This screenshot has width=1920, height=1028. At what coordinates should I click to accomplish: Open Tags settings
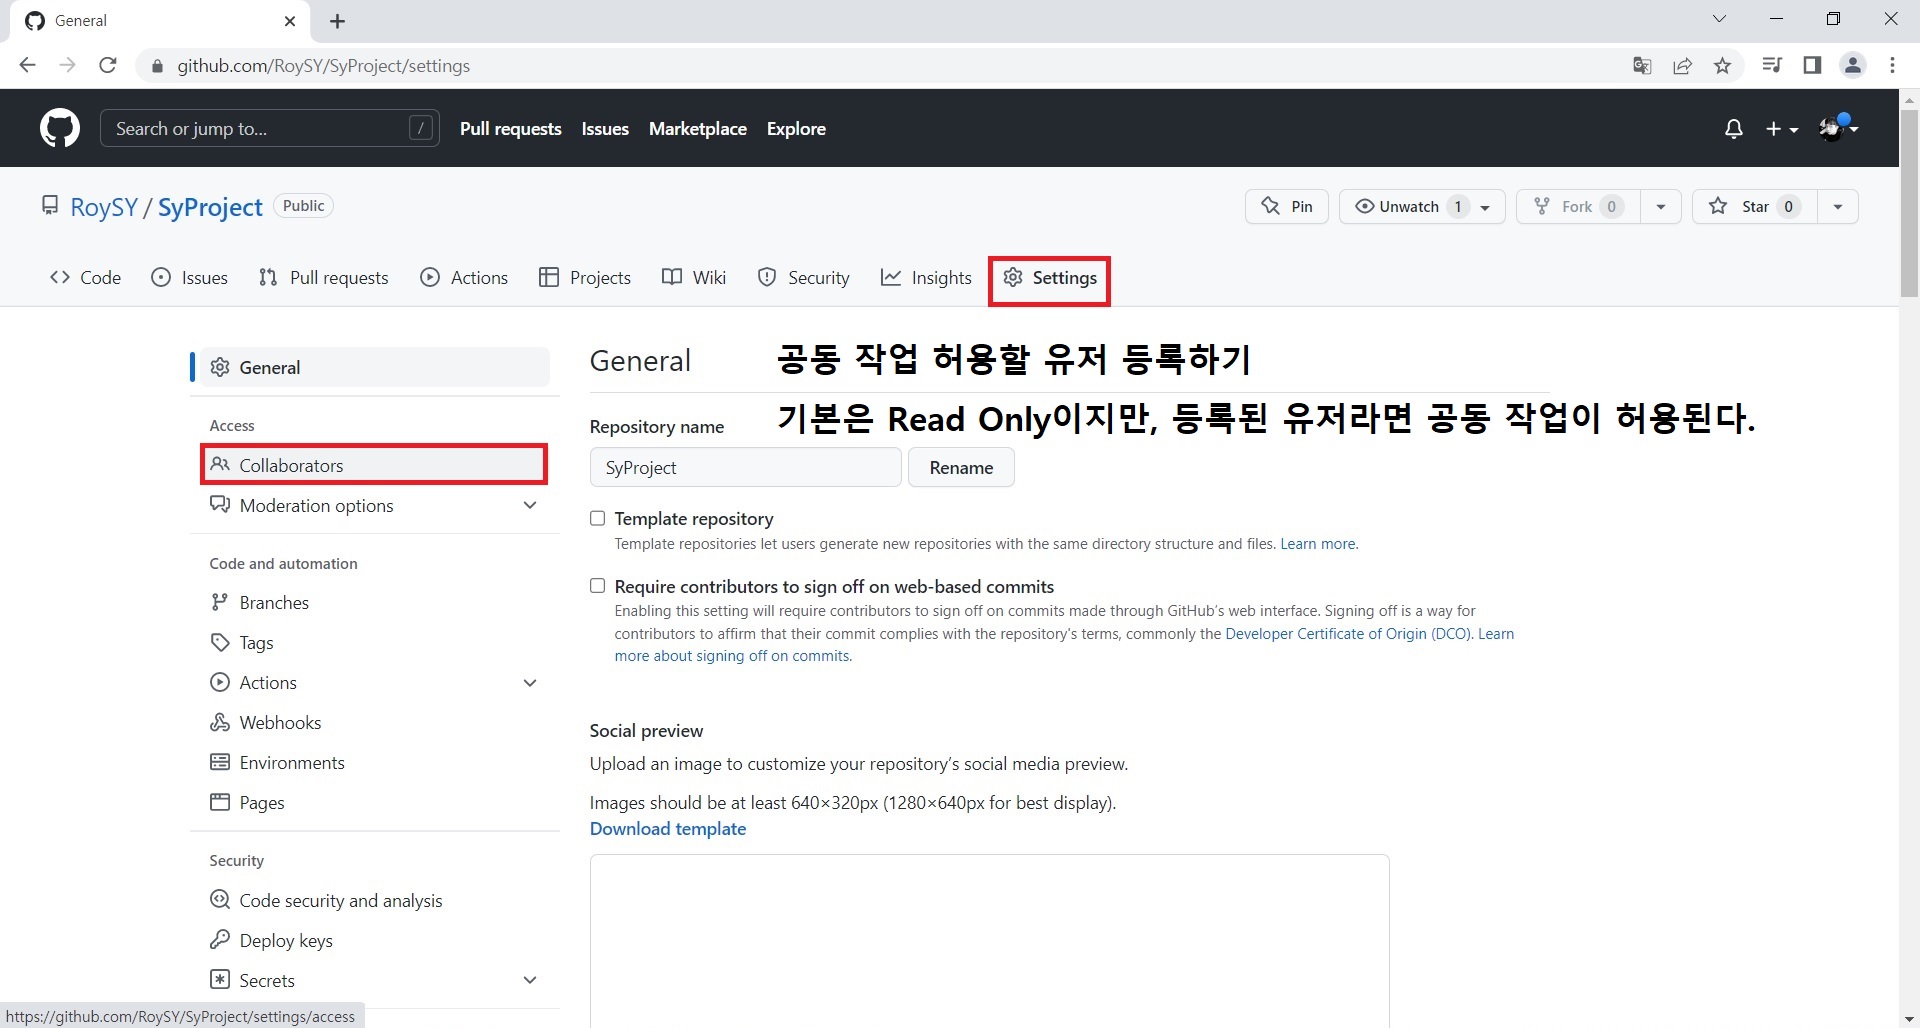click(375, 643)
